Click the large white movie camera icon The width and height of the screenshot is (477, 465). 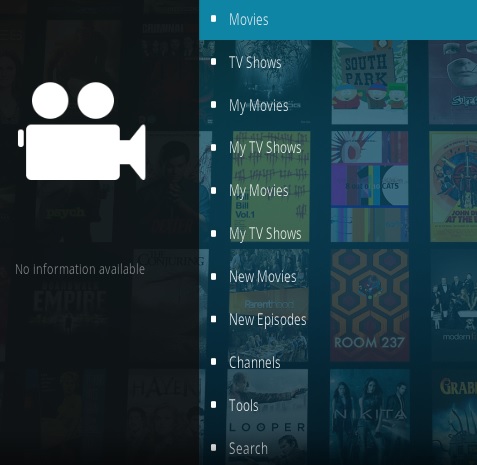[82, 131]
